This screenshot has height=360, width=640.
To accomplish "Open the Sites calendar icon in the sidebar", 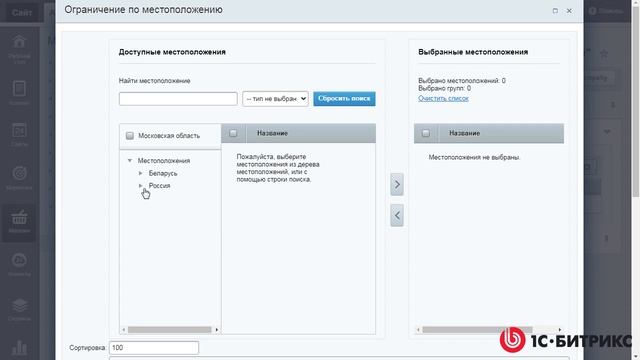I will tap(19, 131).
